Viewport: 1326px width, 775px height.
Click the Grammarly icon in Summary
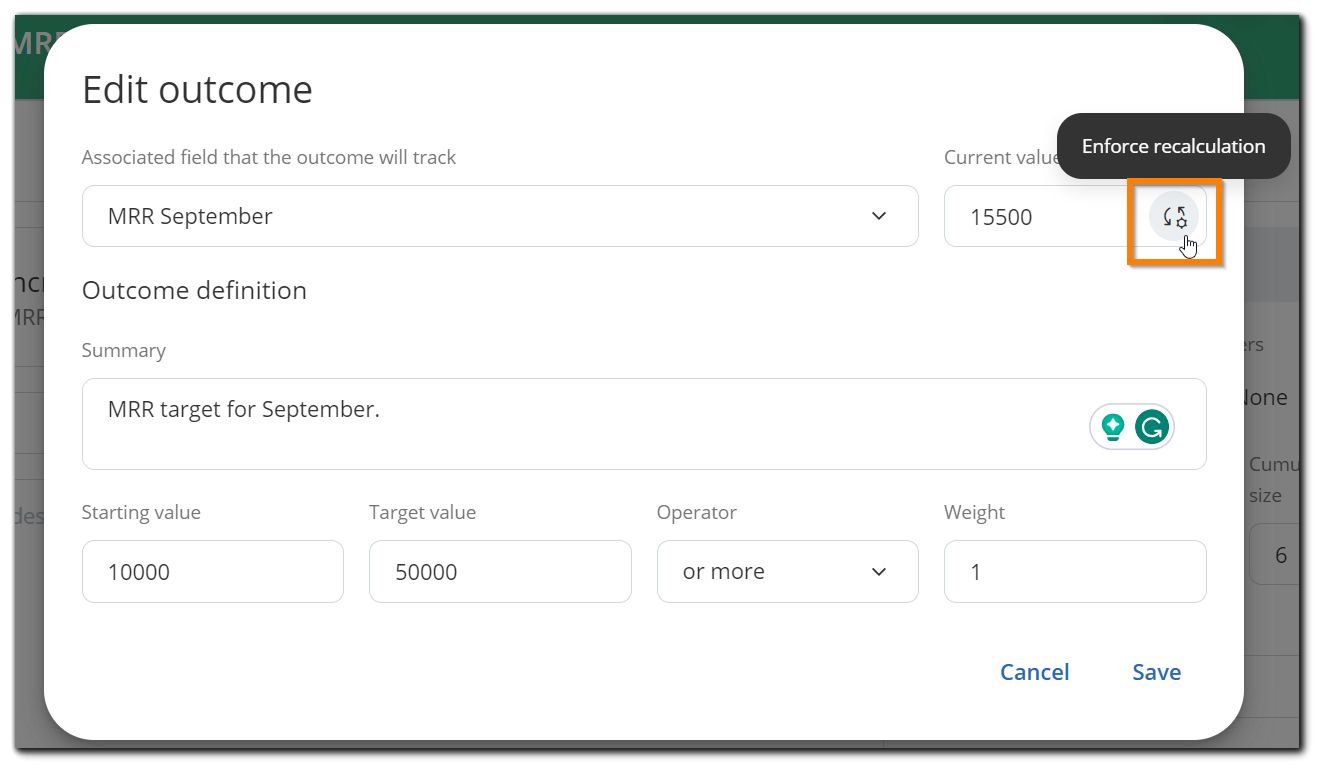1152,428
